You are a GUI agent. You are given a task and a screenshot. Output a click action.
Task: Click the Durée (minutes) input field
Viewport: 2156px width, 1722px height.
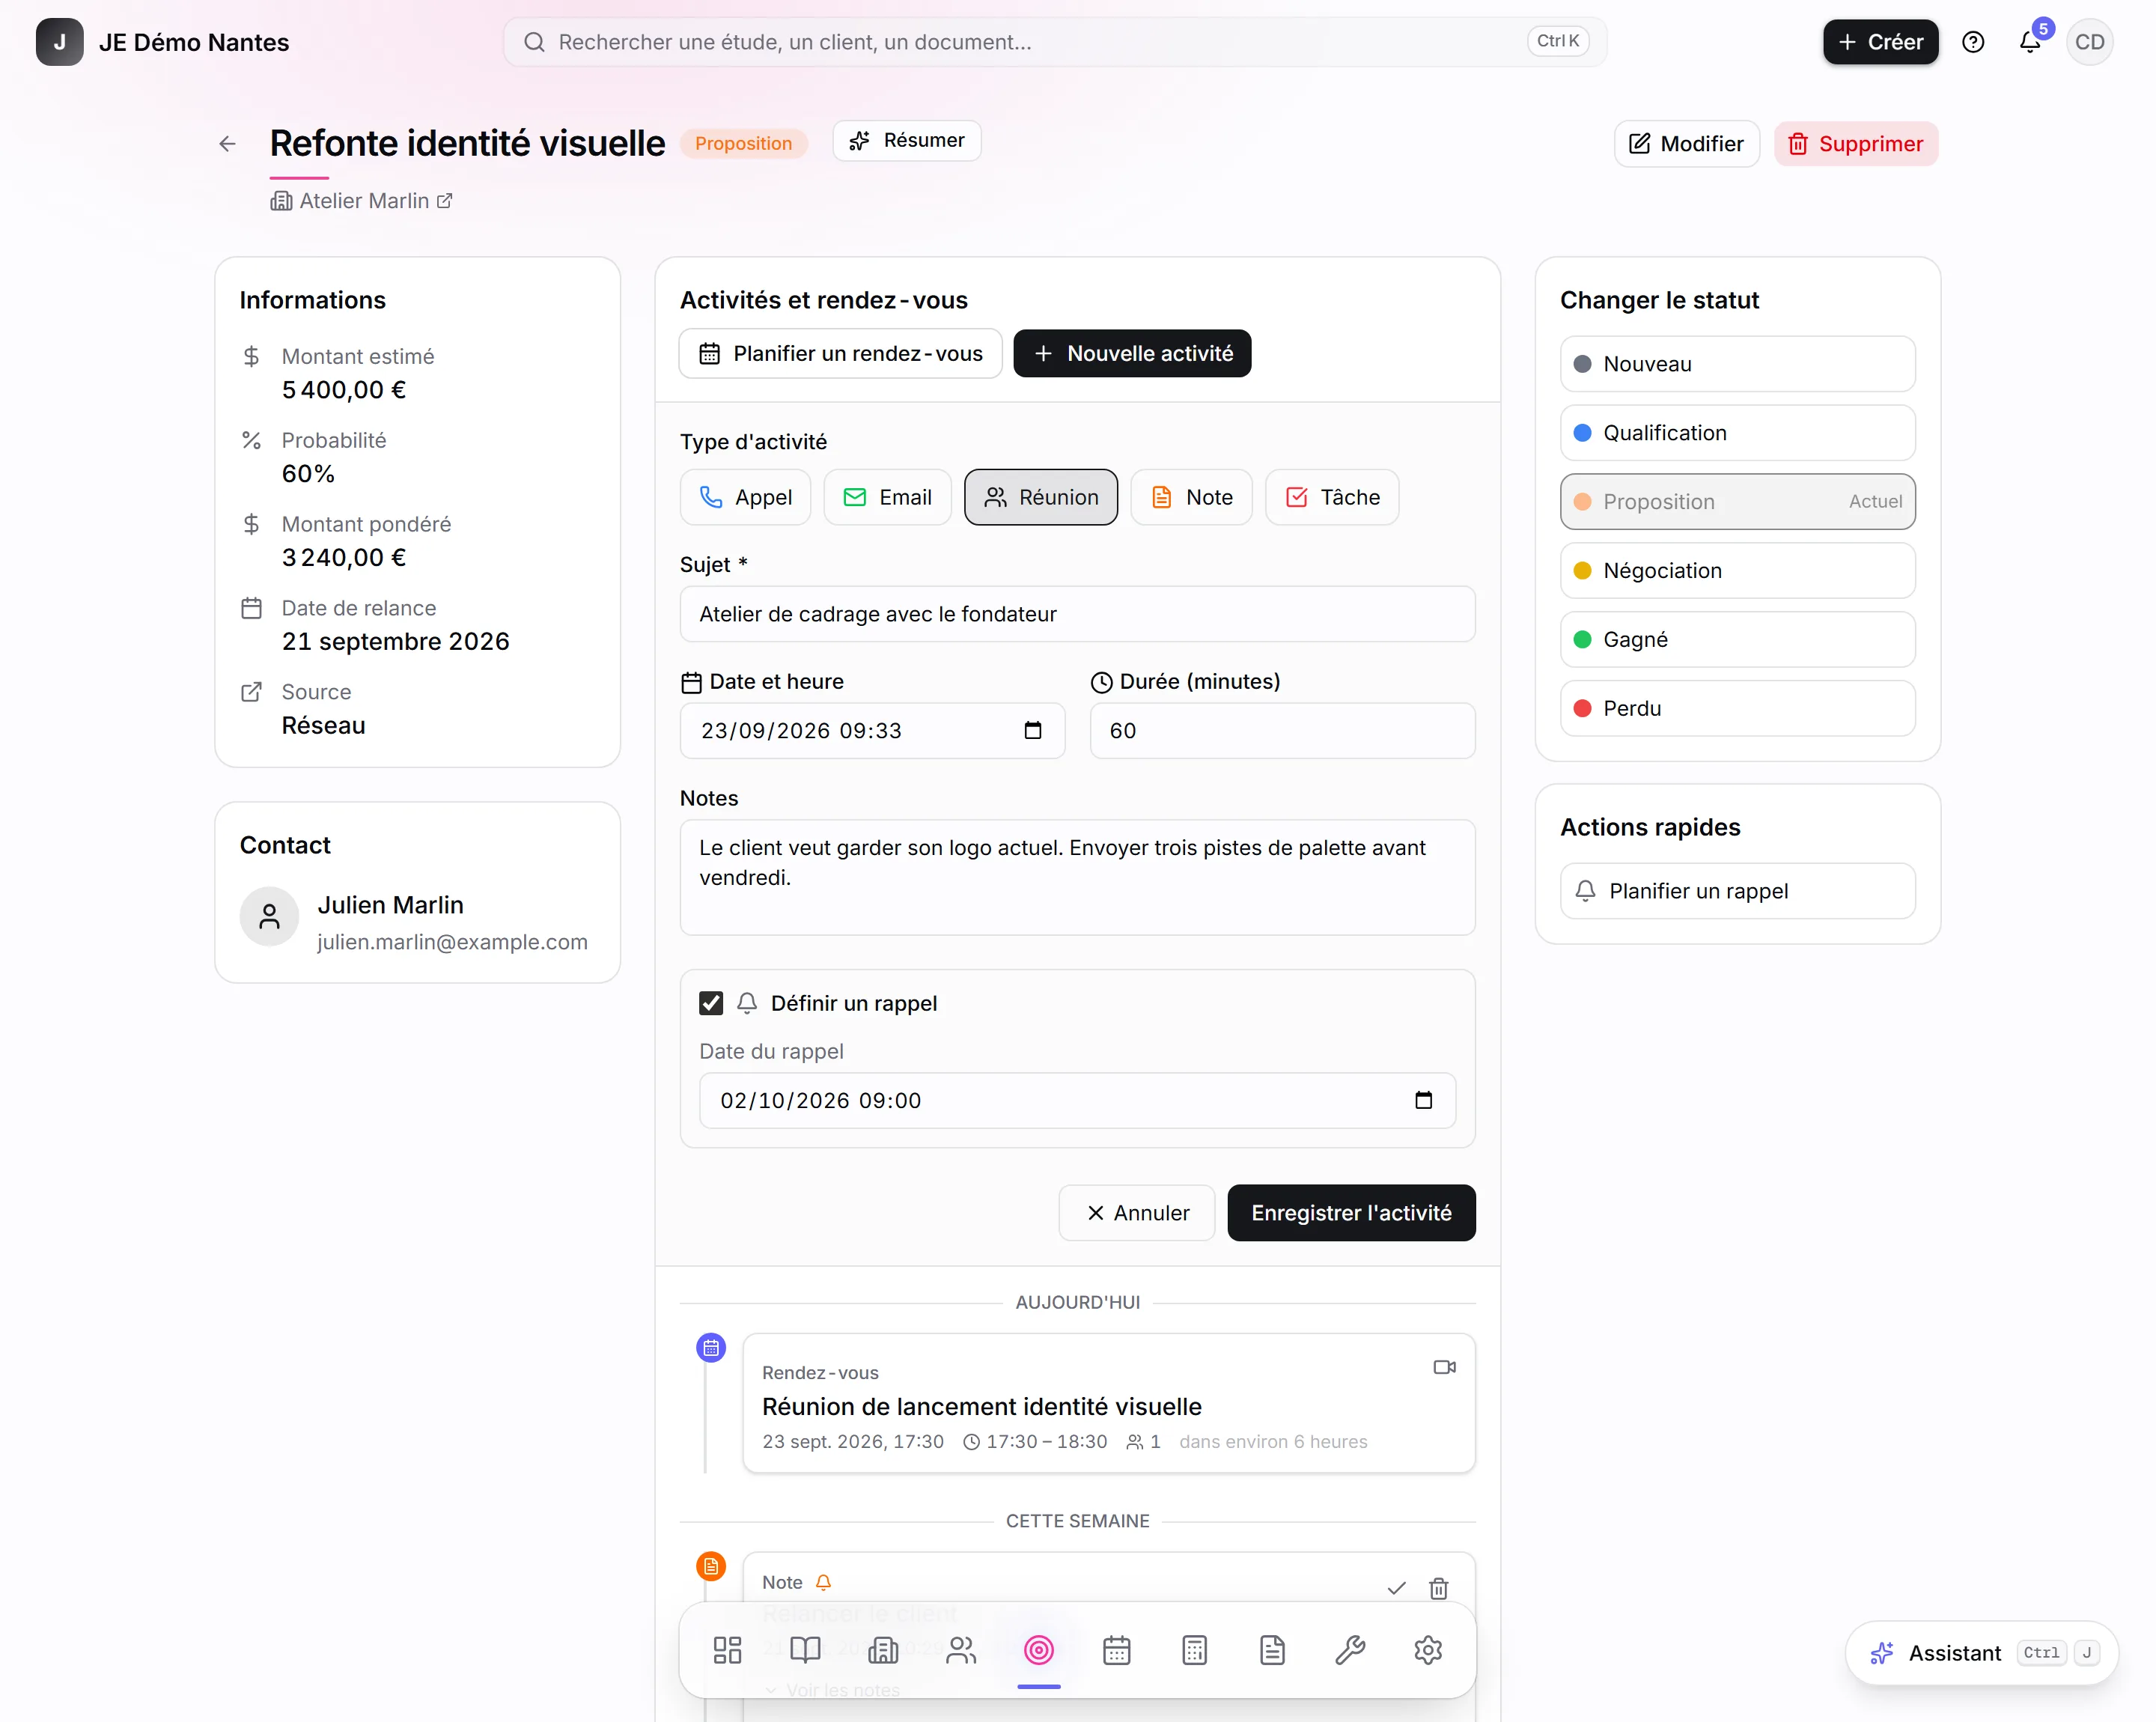pyautogui.click(x=1283, y=731)
